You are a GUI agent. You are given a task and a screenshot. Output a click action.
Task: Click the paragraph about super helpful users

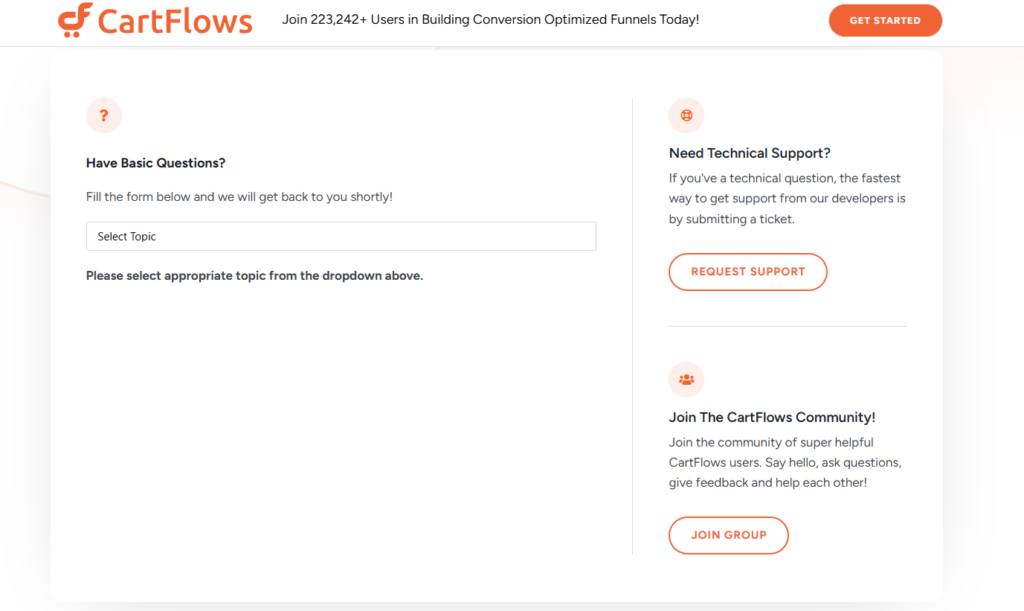(x=784, y=463)
